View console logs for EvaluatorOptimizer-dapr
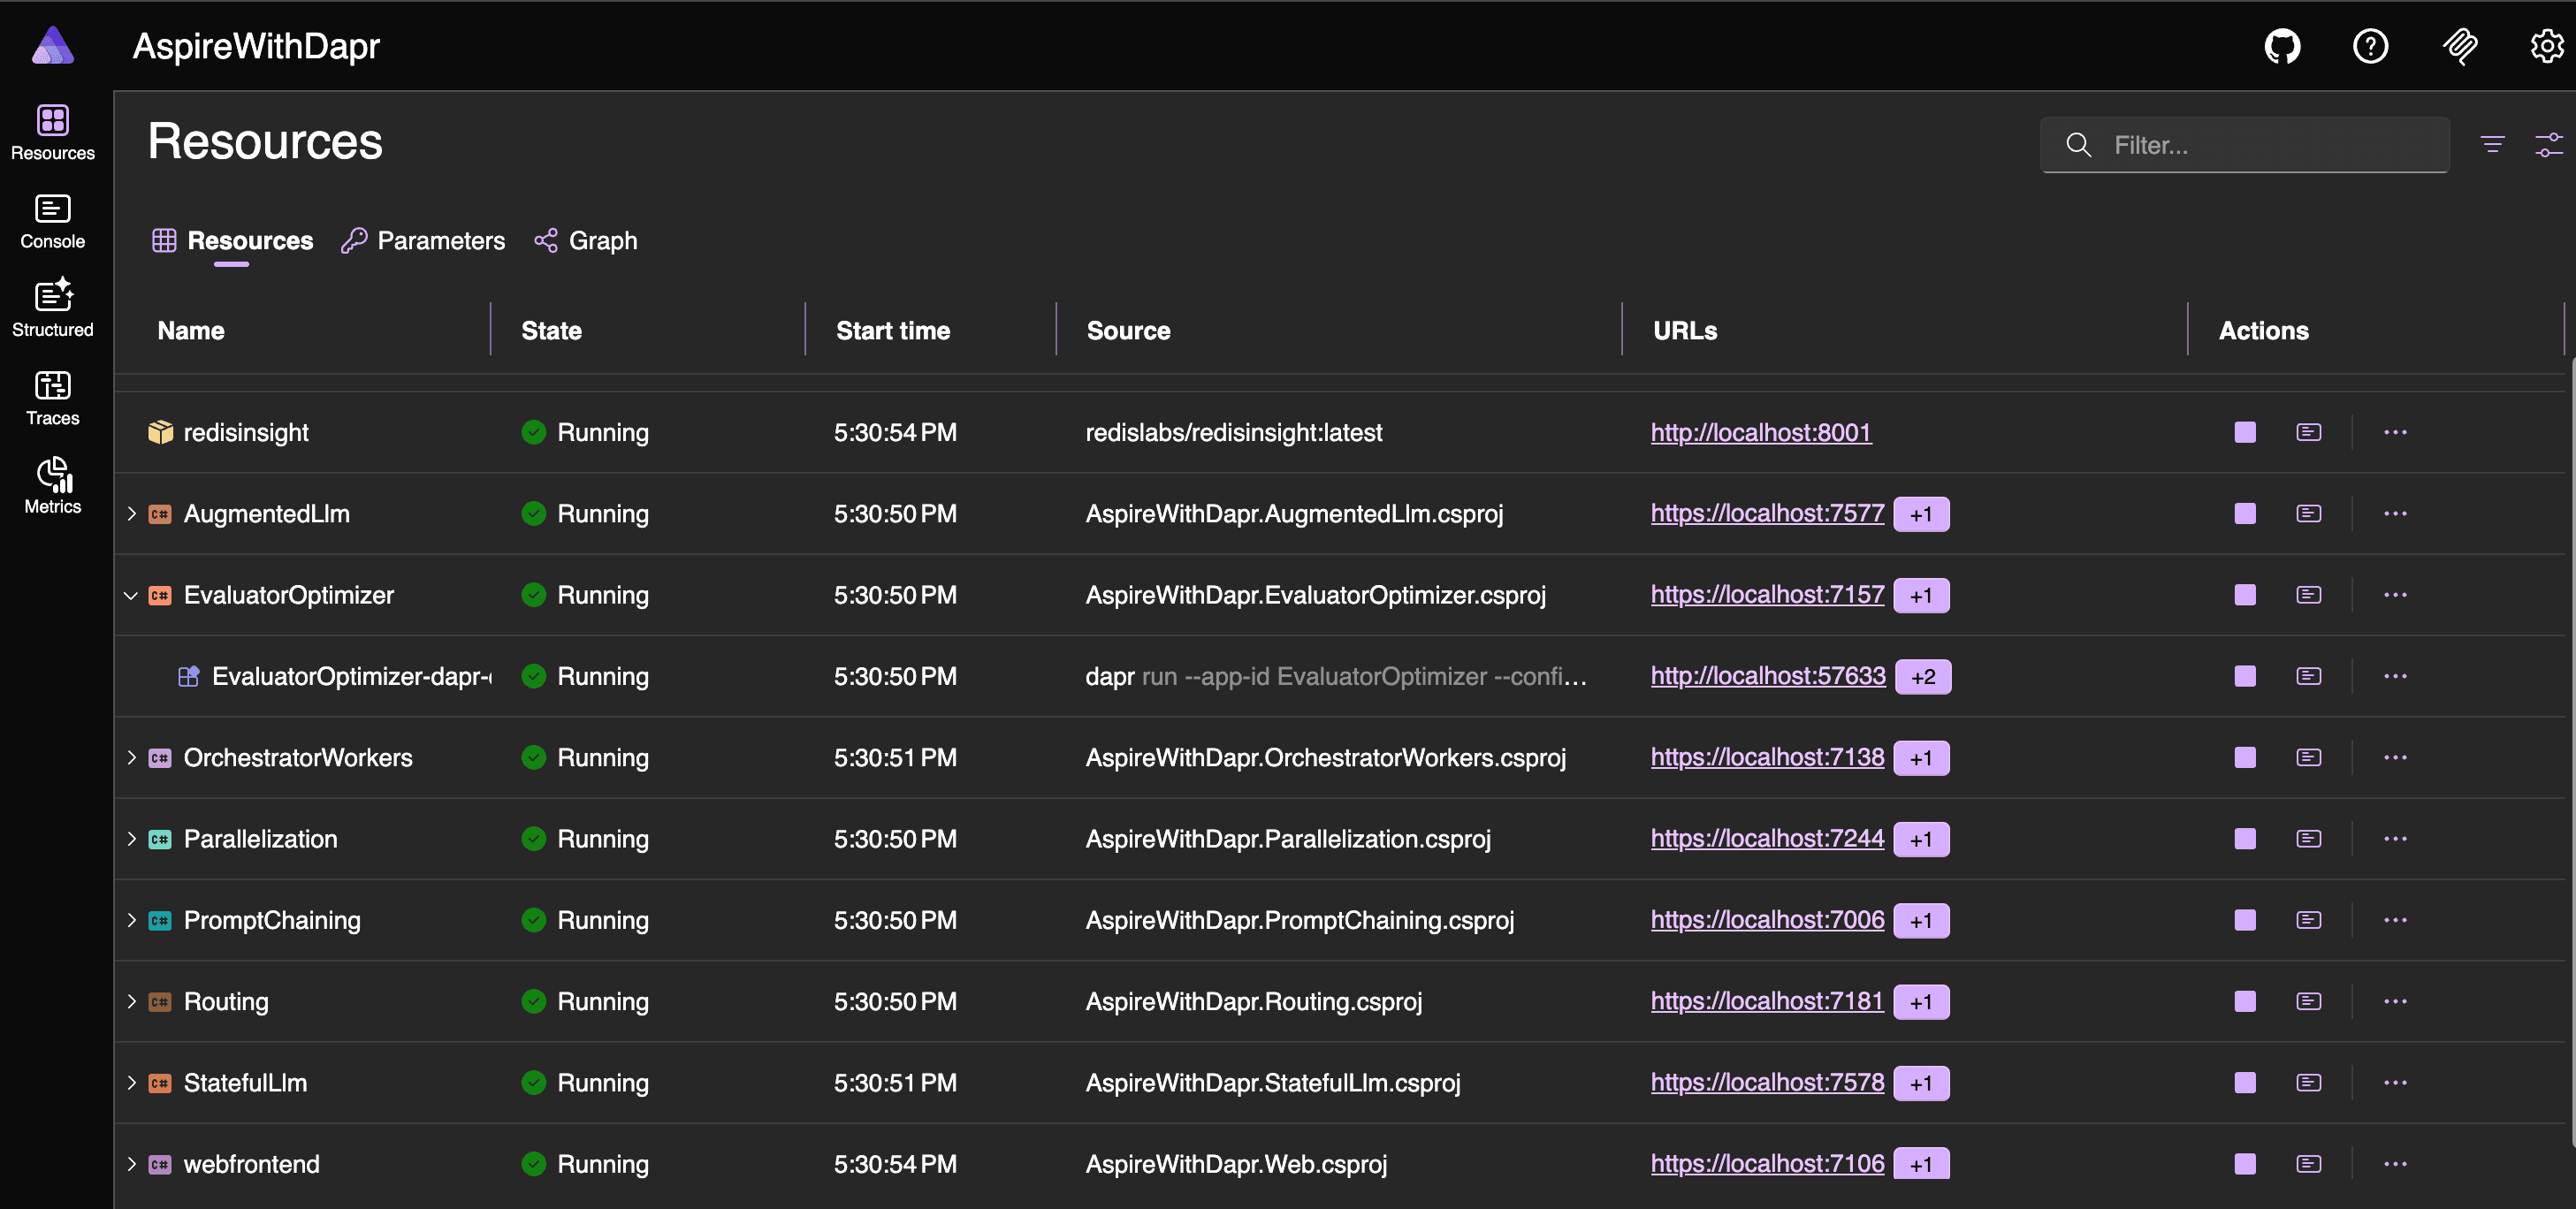 (2308, 676)
